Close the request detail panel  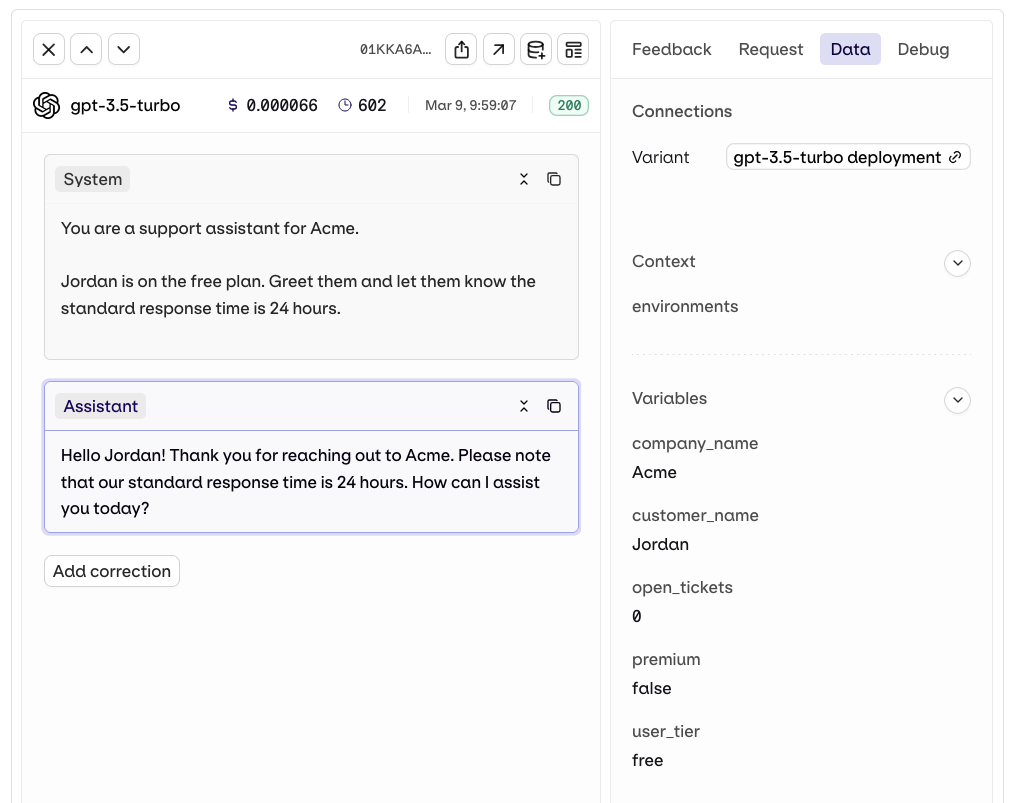point(49,49)
